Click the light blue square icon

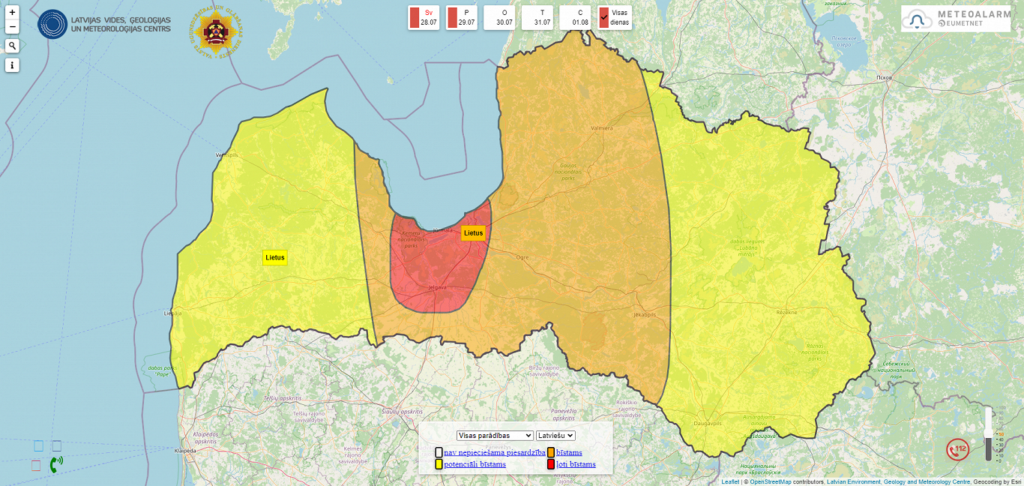click(x=39, y=446)
